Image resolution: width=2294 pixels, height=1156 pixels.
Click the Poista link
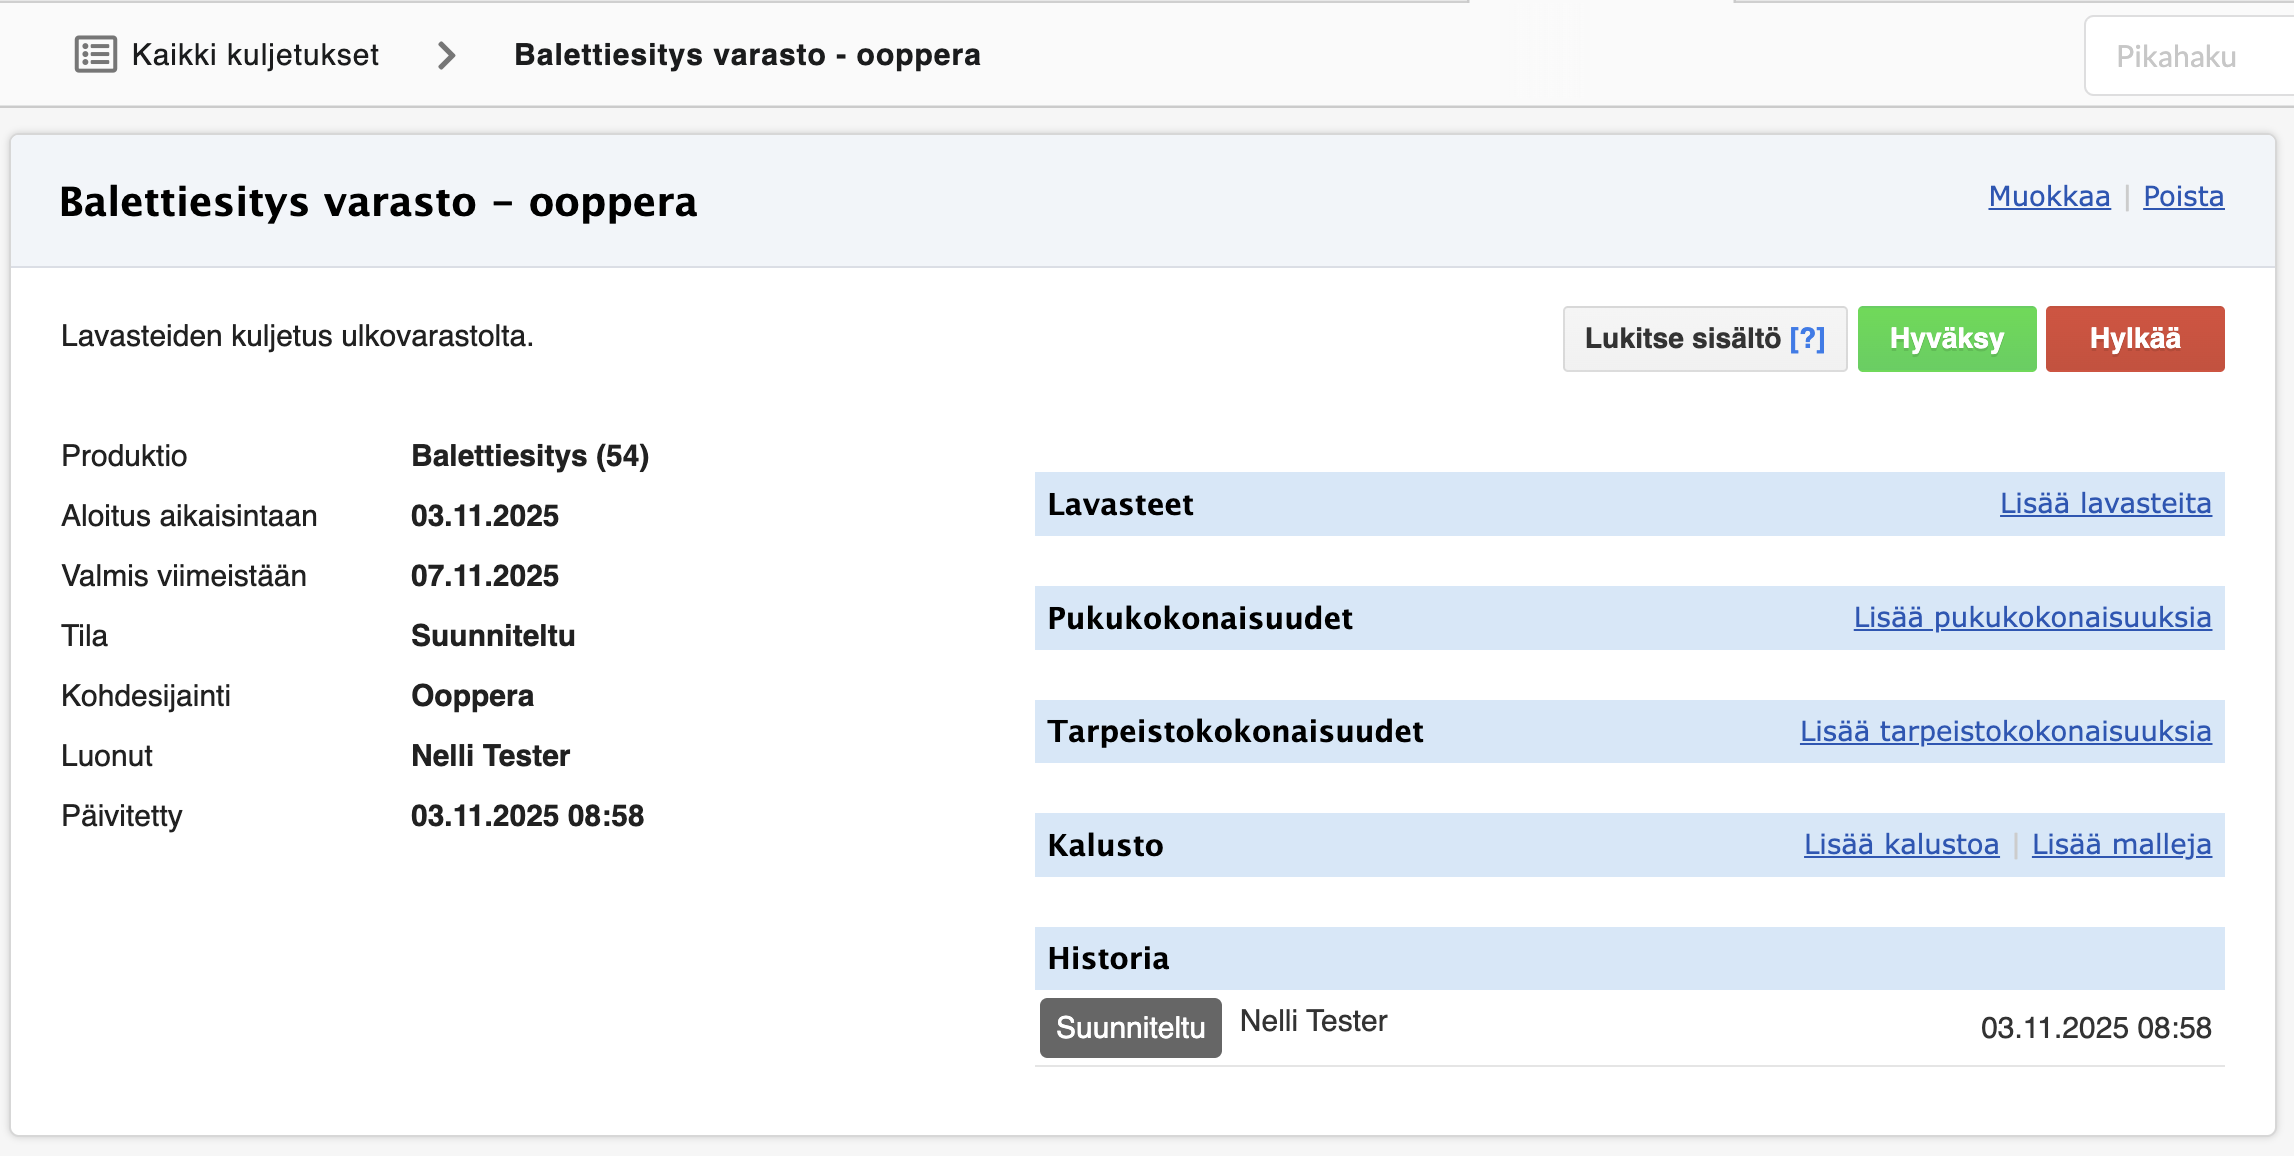(2183, 197)
